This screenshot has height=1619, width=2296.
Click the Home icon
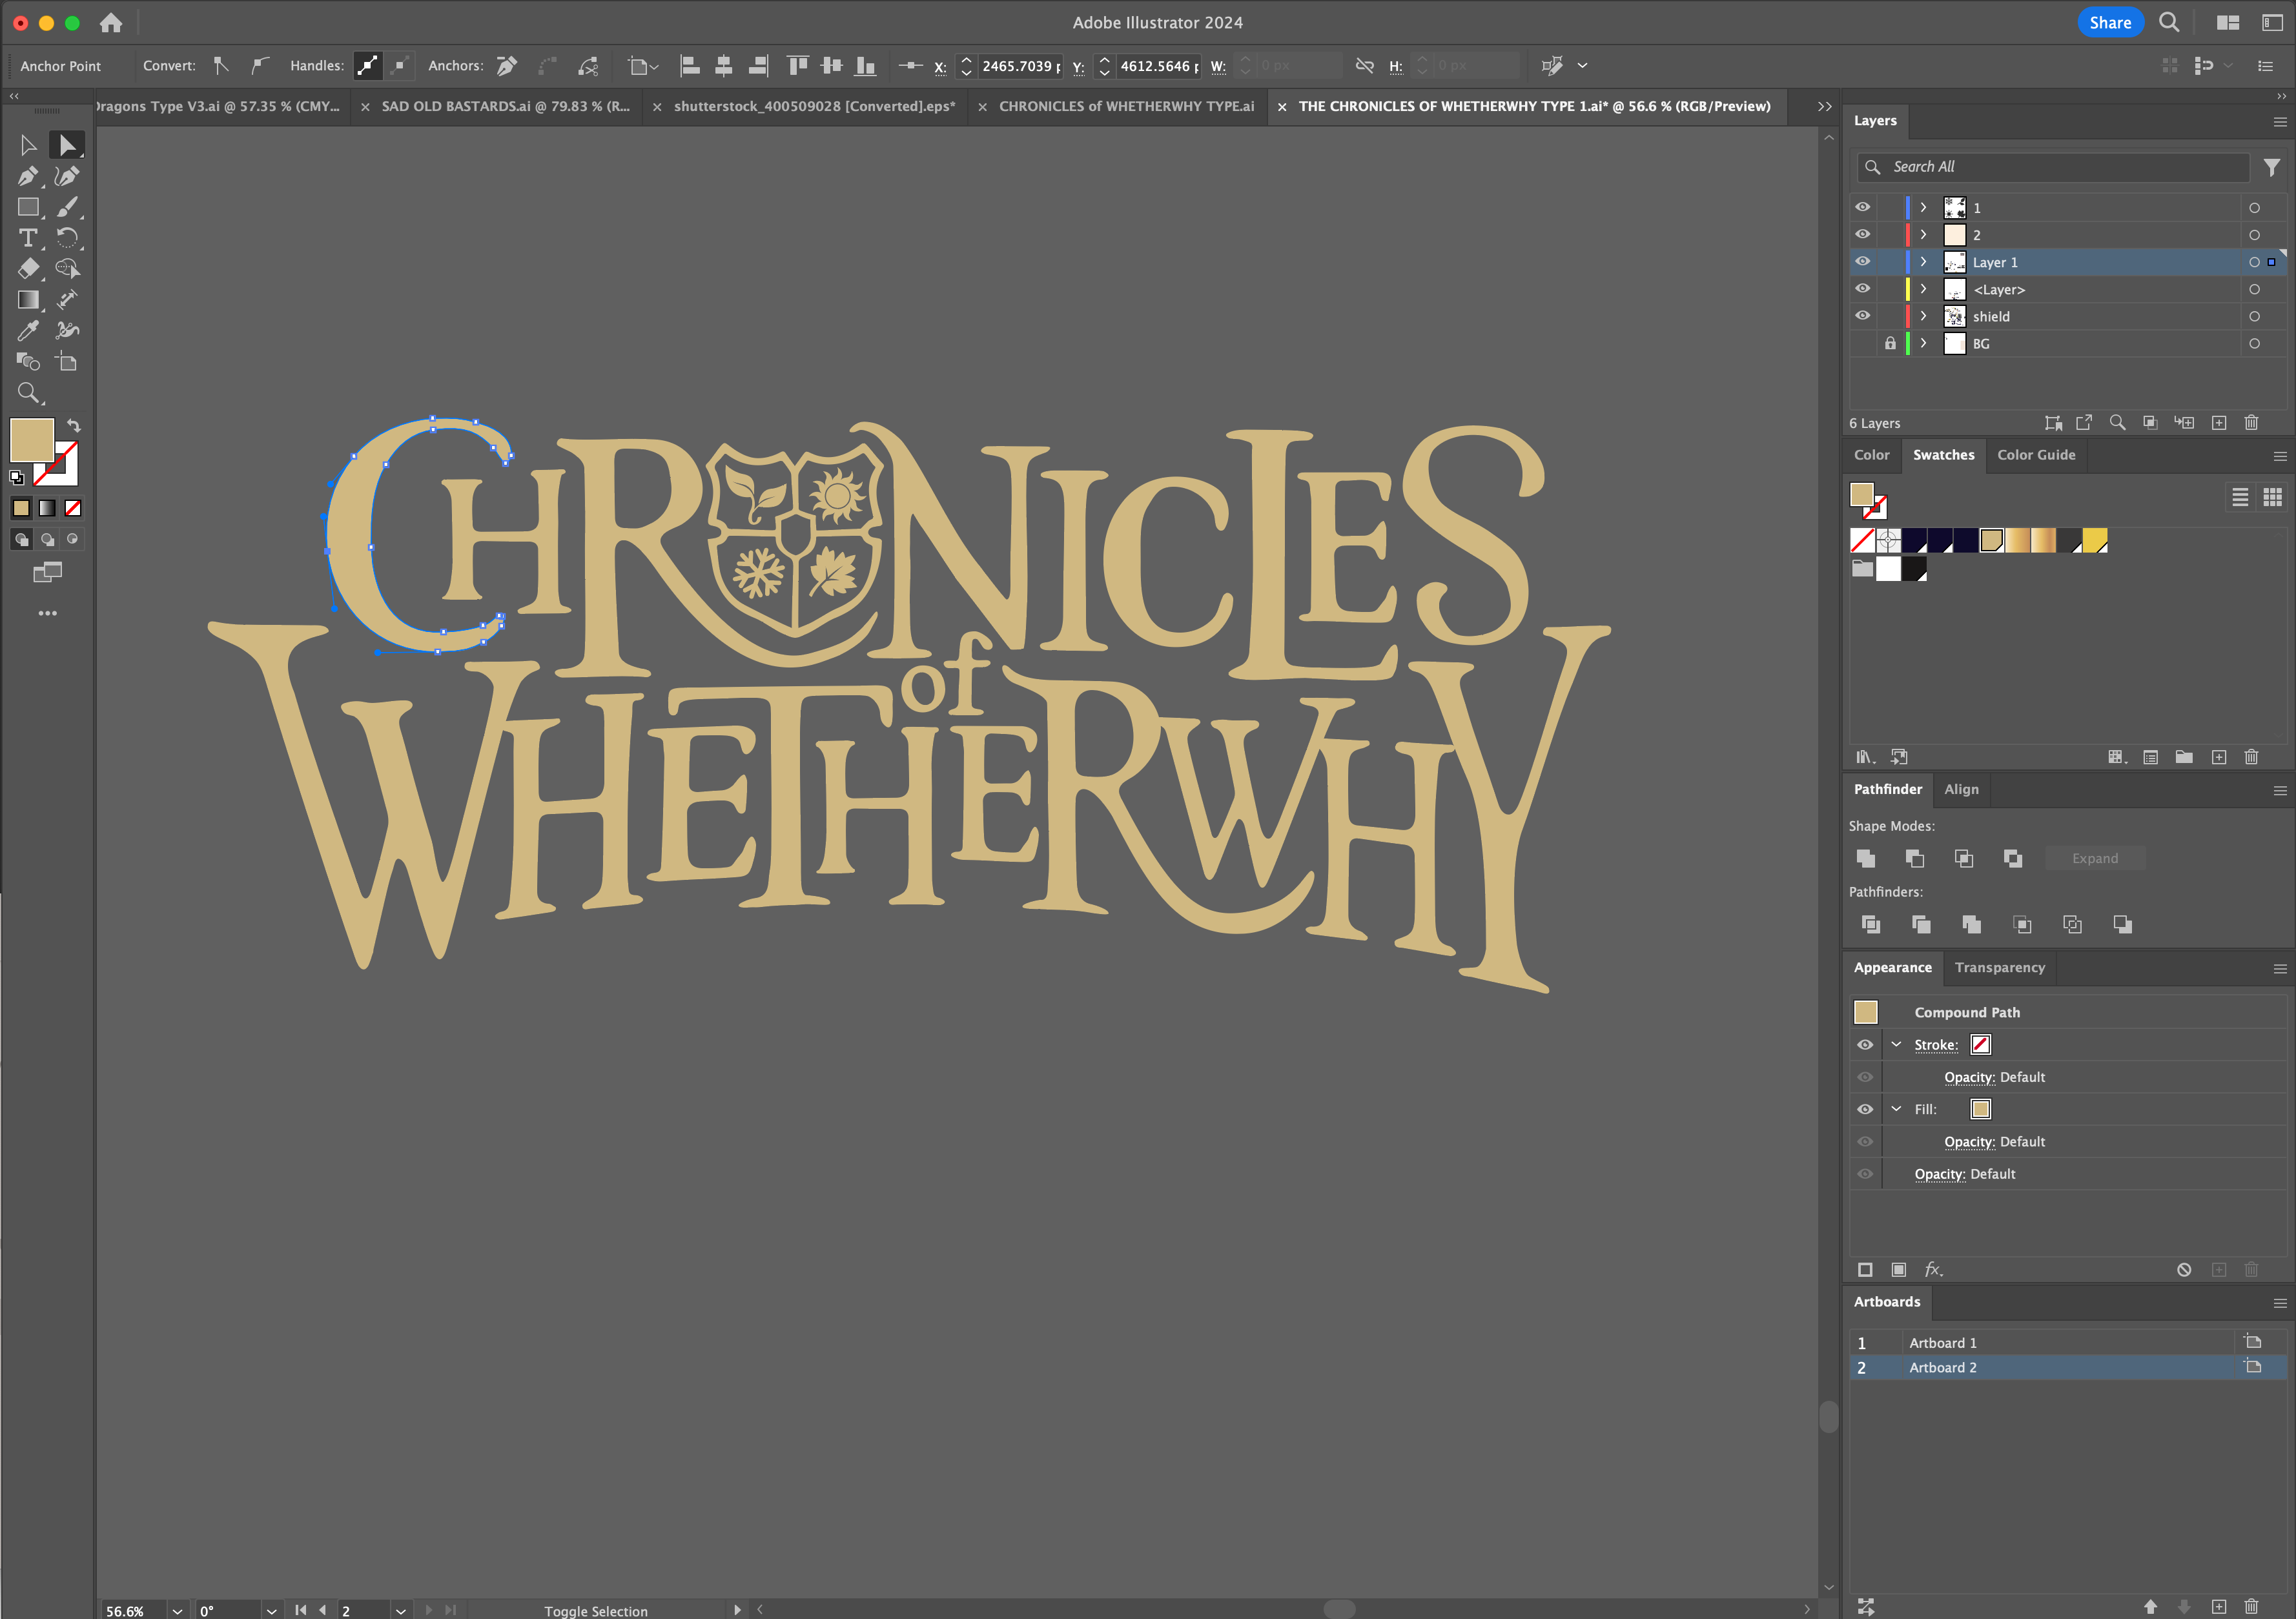click(x=111, y=22)
